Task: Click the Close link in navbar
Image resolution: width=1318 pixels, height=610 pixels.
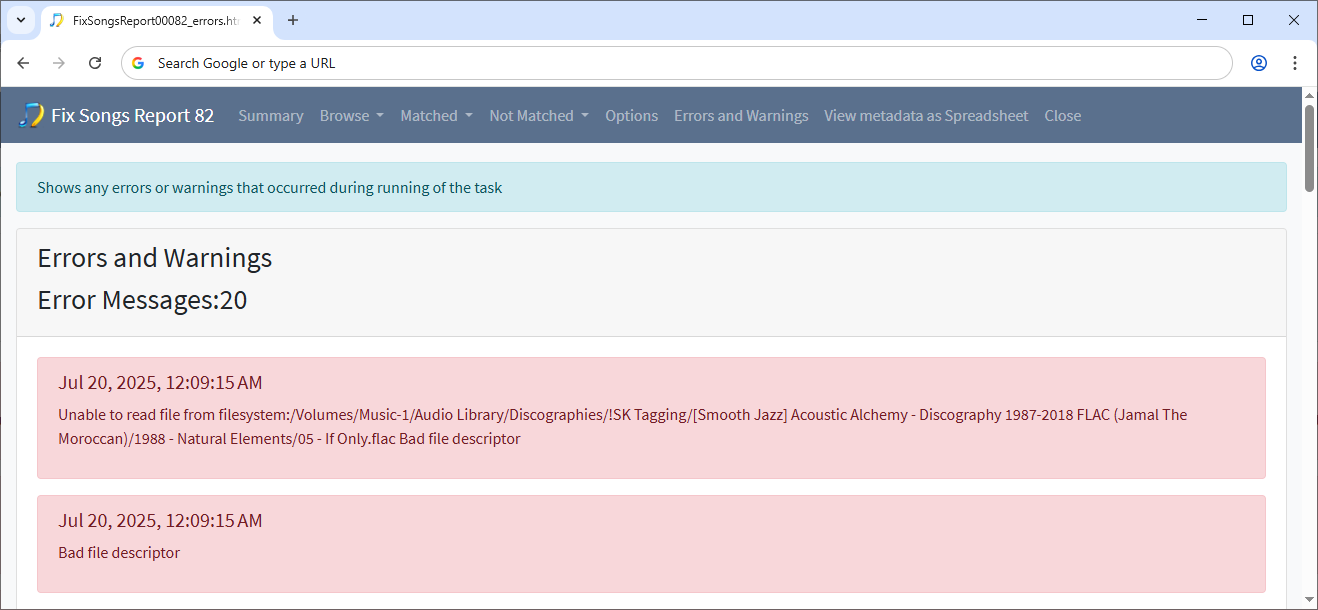Action: click(1062, 116)
